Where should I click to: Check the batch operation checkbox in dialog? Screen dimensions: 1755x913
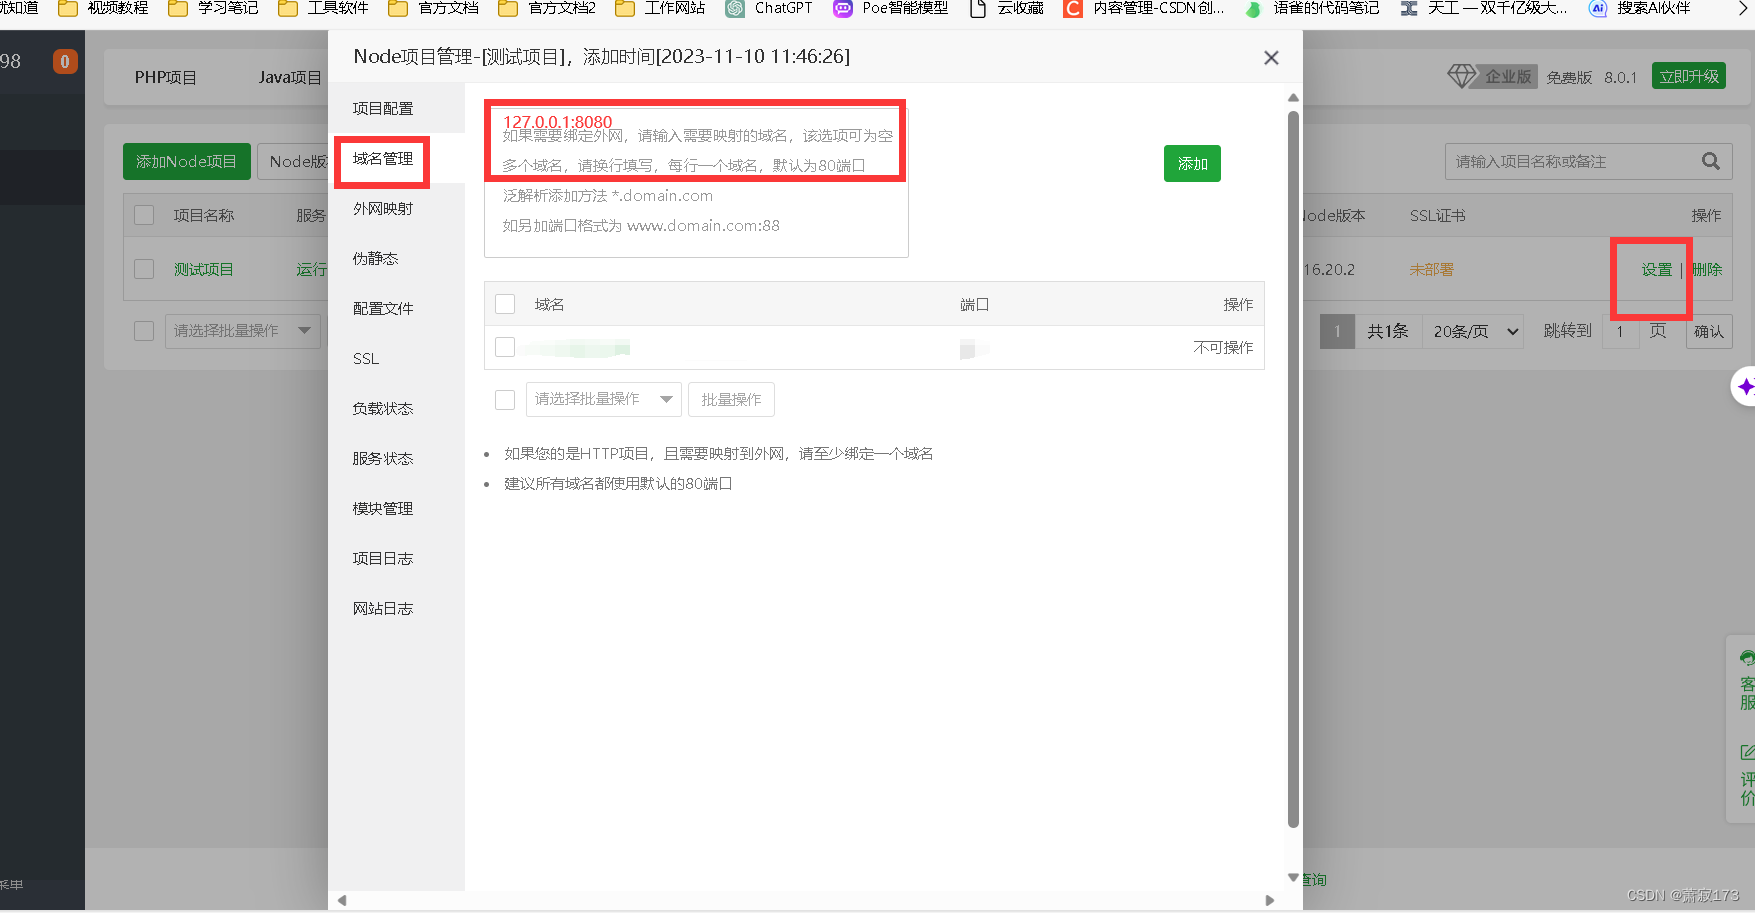coord(505,399)
